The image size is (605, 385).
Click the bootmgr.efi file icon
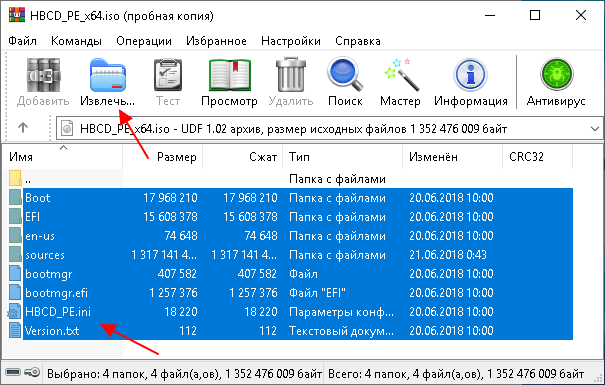(15, 292)
